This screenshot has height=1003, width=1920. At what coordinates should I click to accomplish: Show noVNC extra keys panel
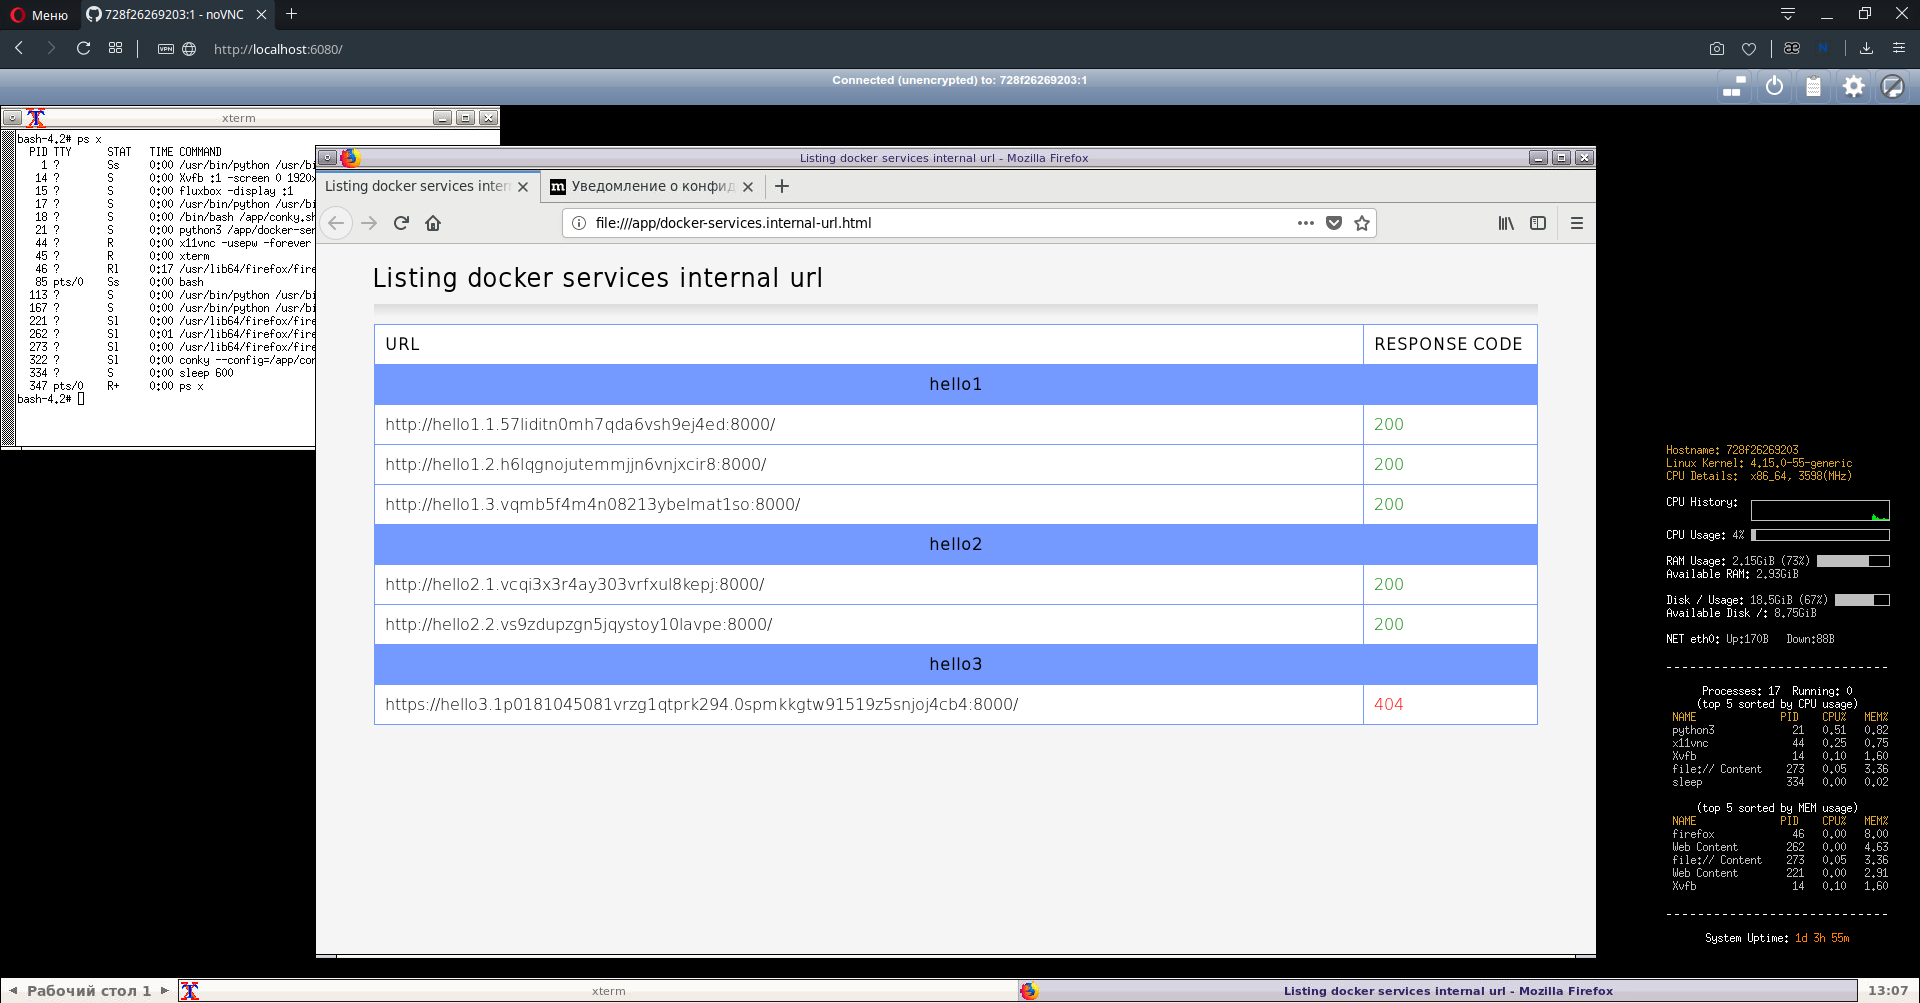click(x=1735, y=87)
